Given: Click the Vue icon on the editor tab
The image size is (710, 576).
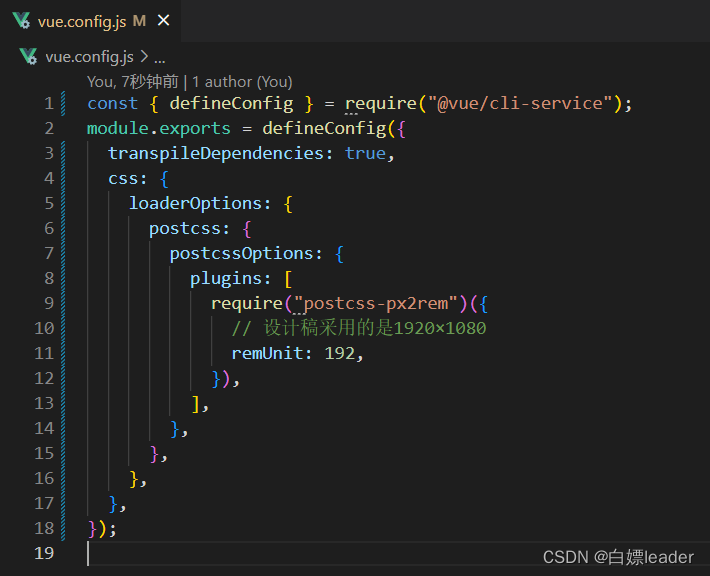Looking at the screenshot, I should 21,21.
